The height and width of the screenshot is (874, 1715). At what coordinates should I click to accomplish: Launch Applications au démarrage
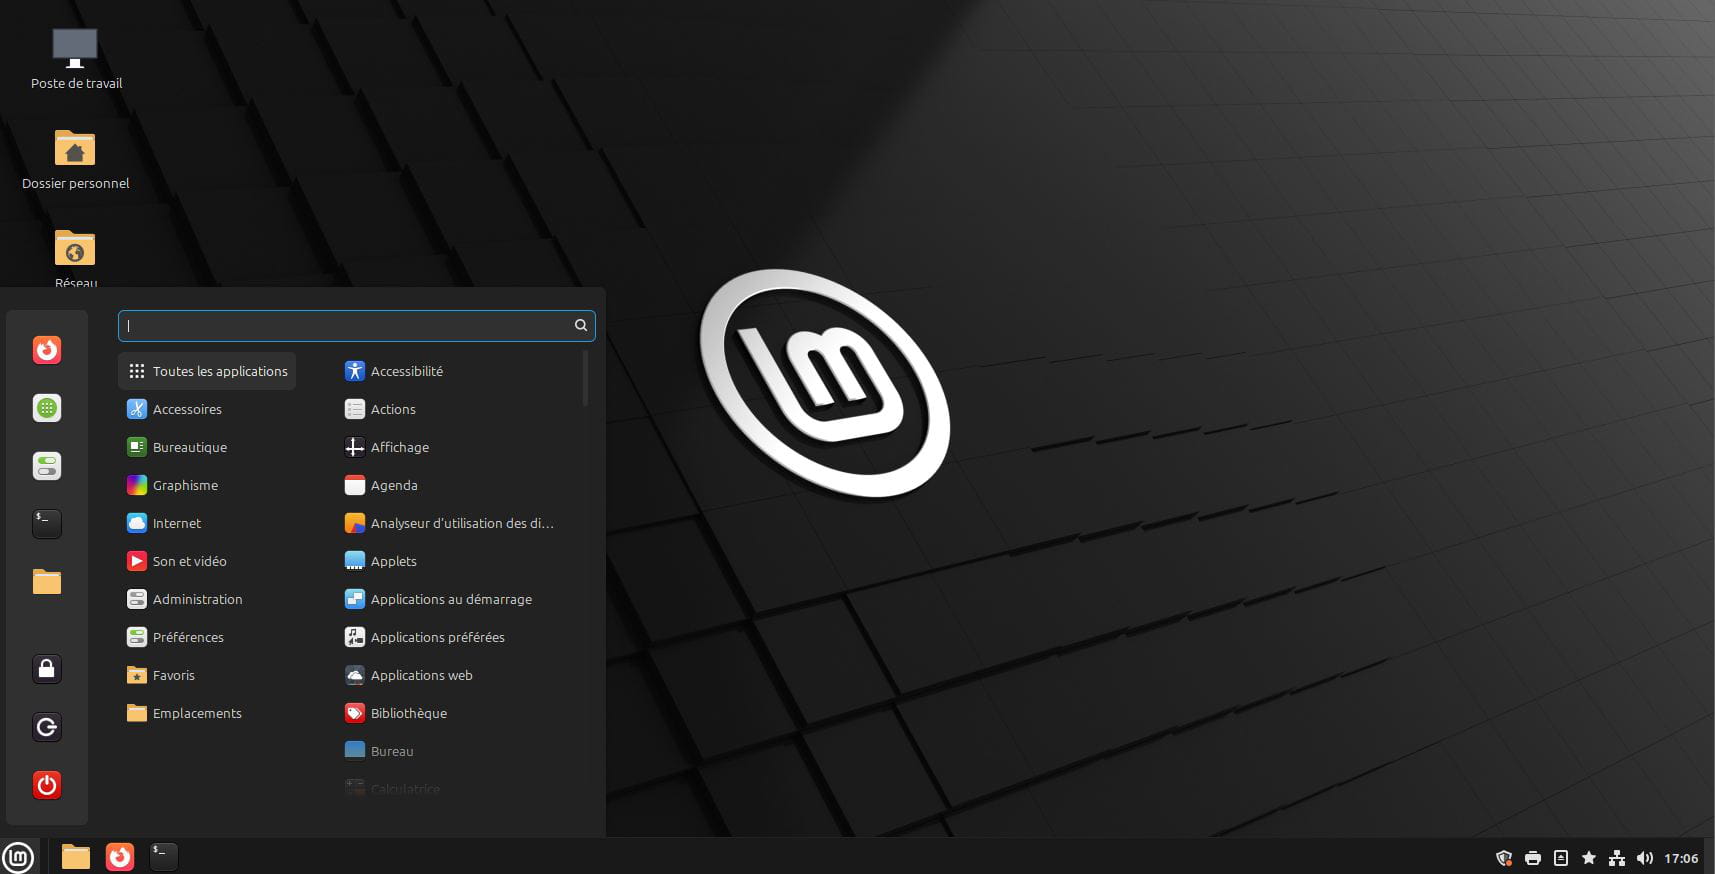point(450,599)
